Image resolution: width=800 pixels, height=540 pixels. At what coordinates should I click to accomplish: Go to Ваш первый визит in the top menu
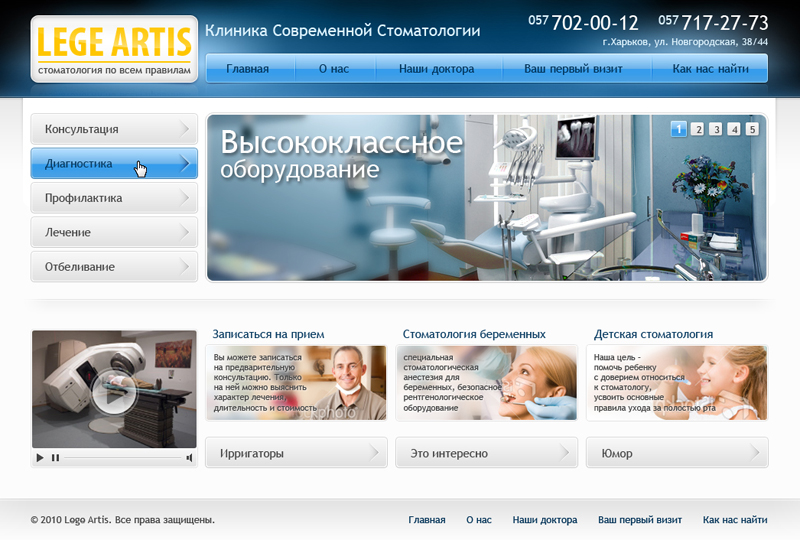[x=573, y=69]
